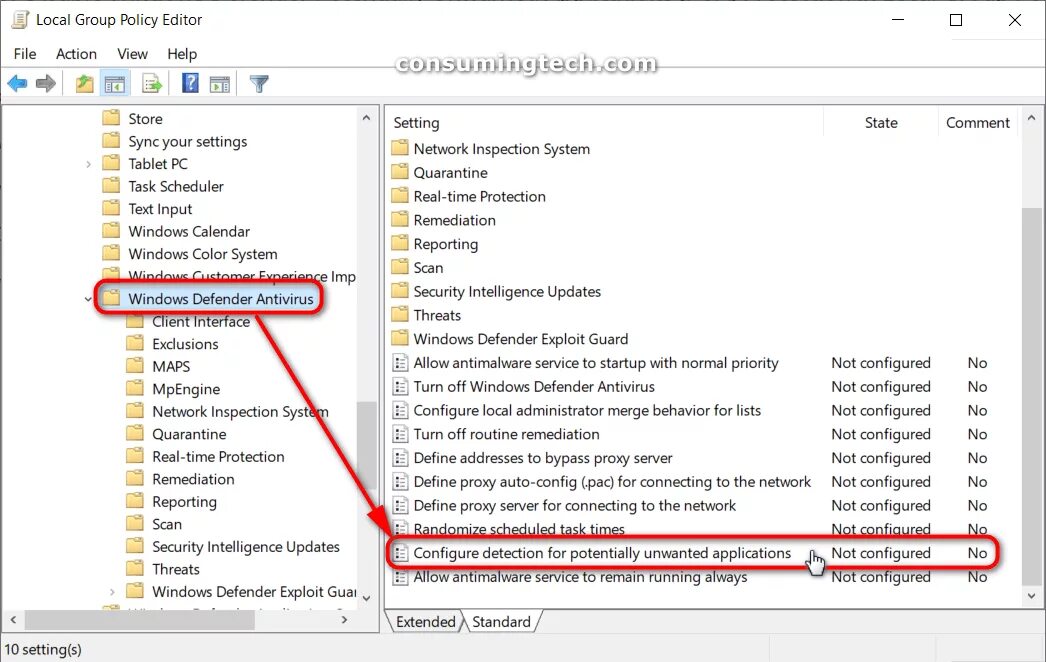This screenshot has width=1046, height=662.
Task: Click folder icon next to Store
Action: click(x=111, y=118)
